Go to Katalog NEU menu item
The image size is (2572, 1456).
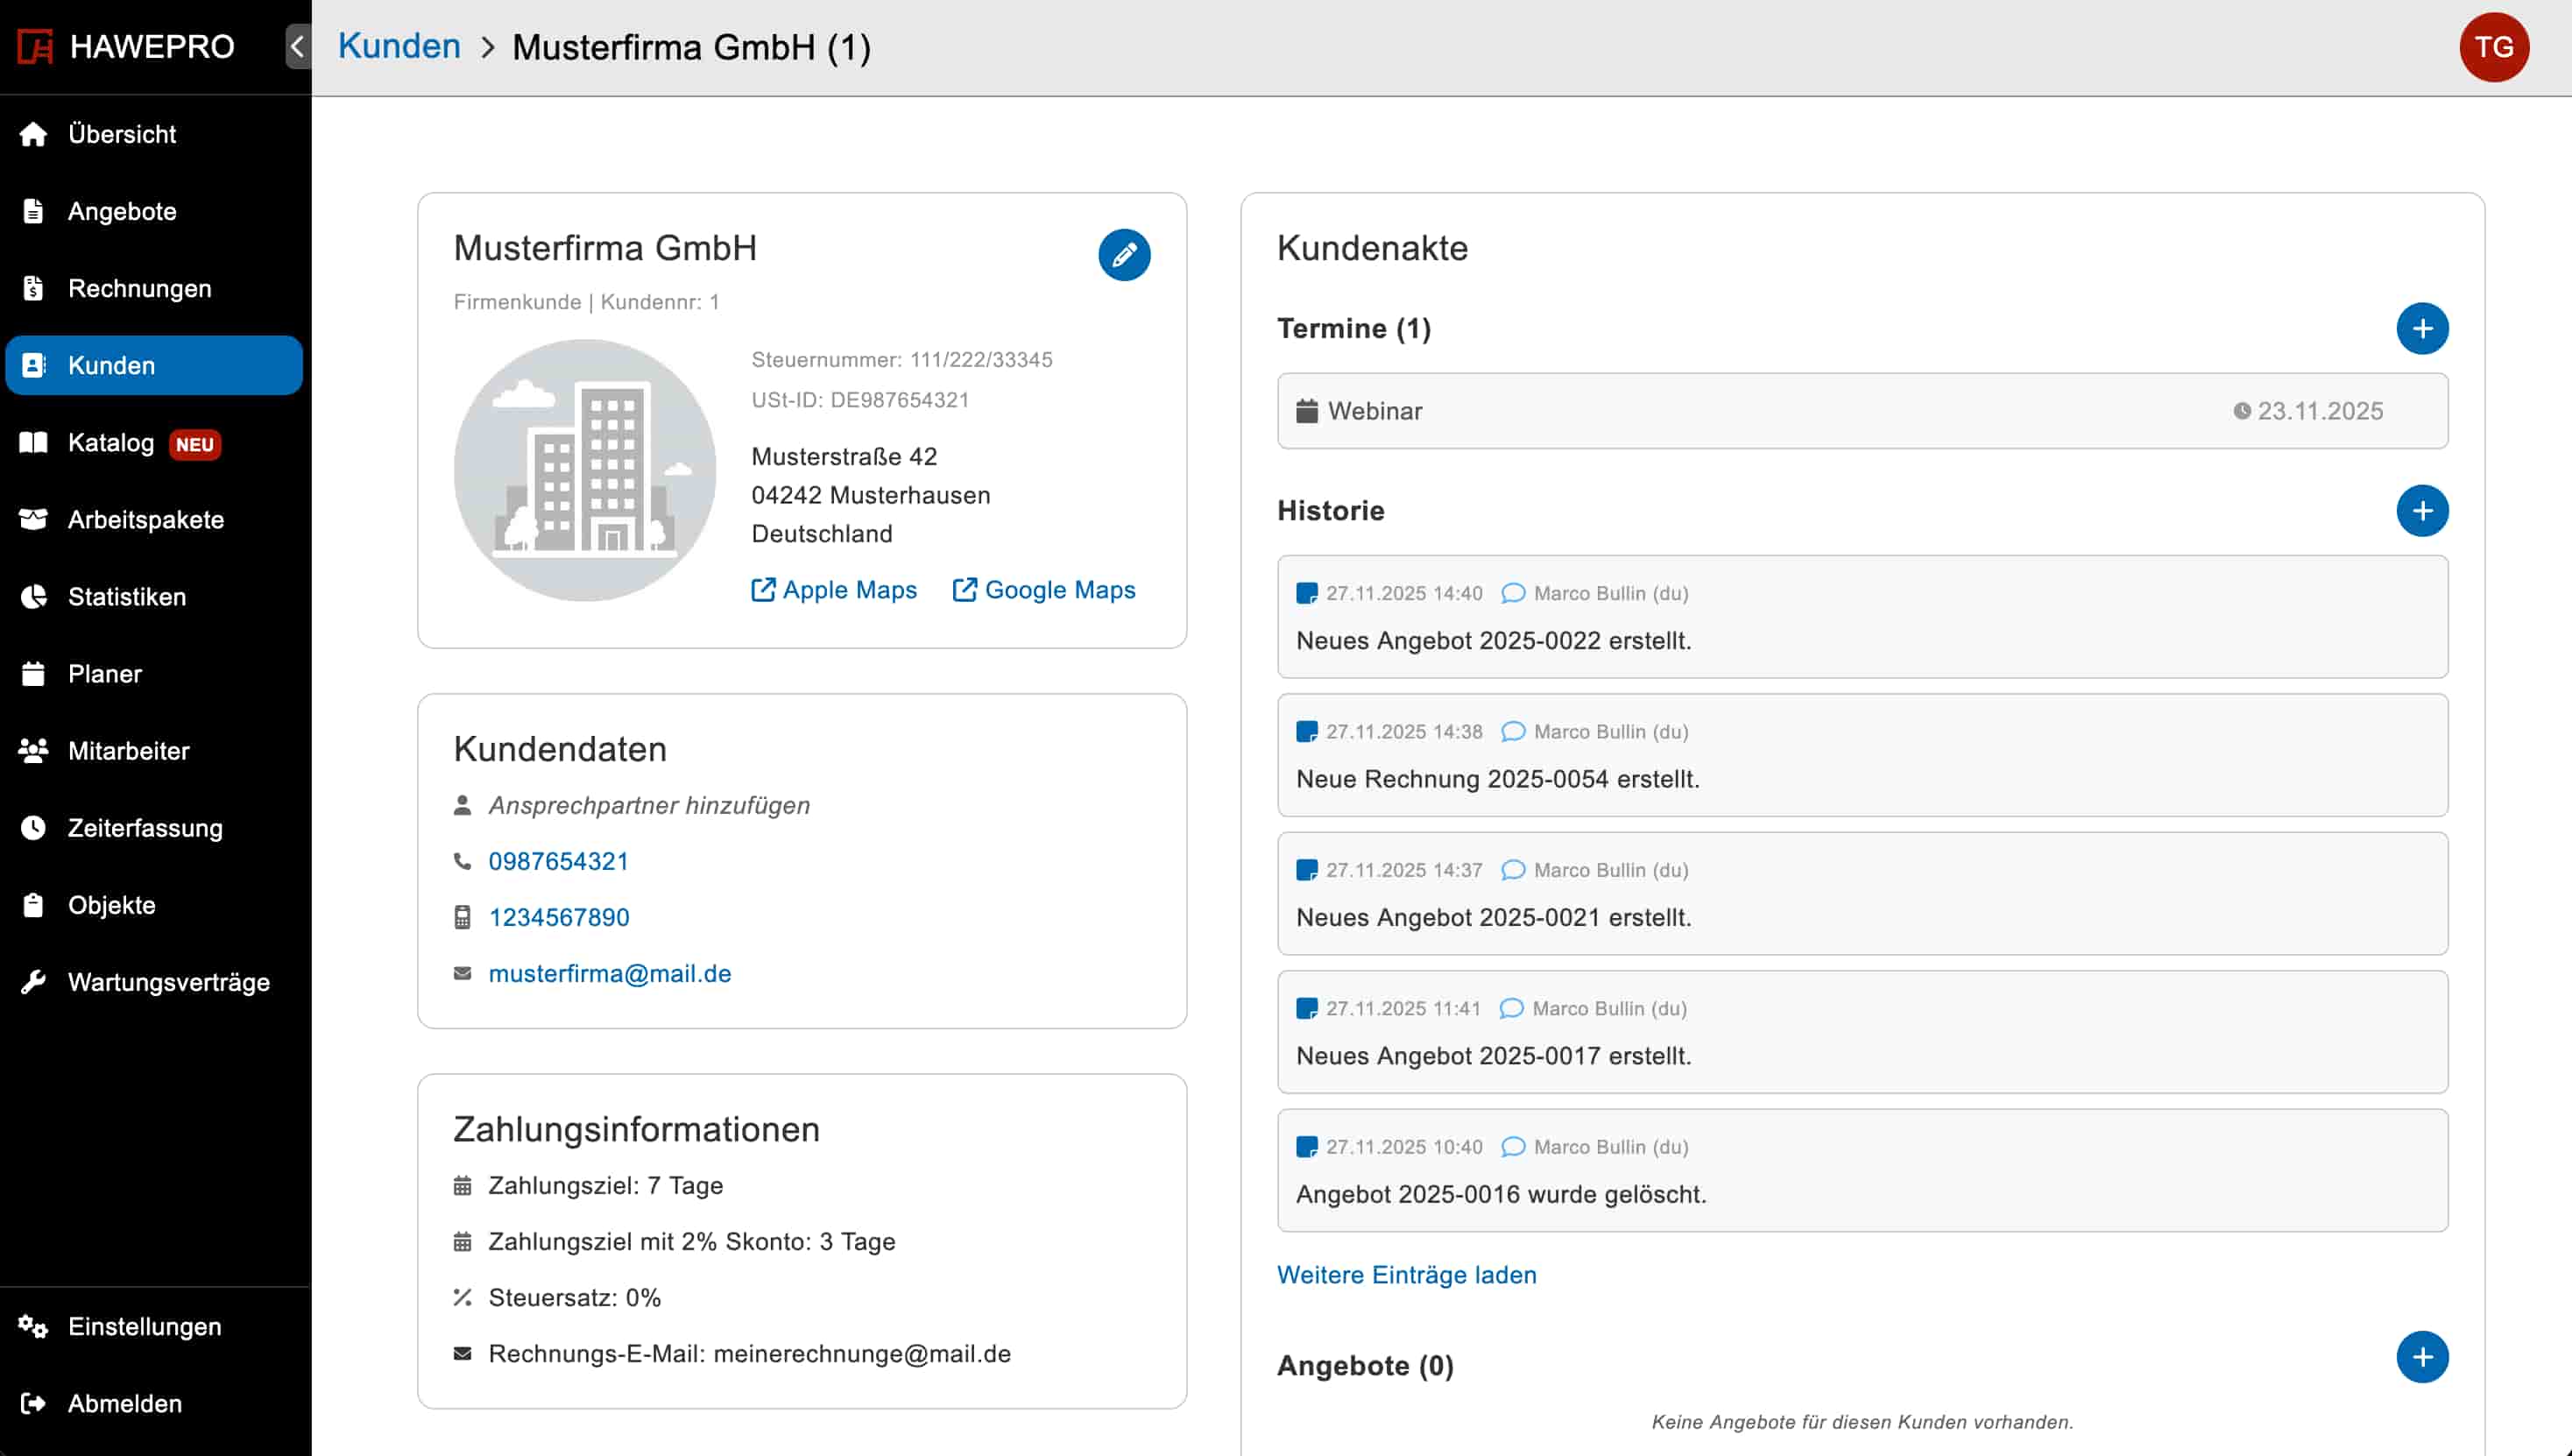(x=112, y=443)
